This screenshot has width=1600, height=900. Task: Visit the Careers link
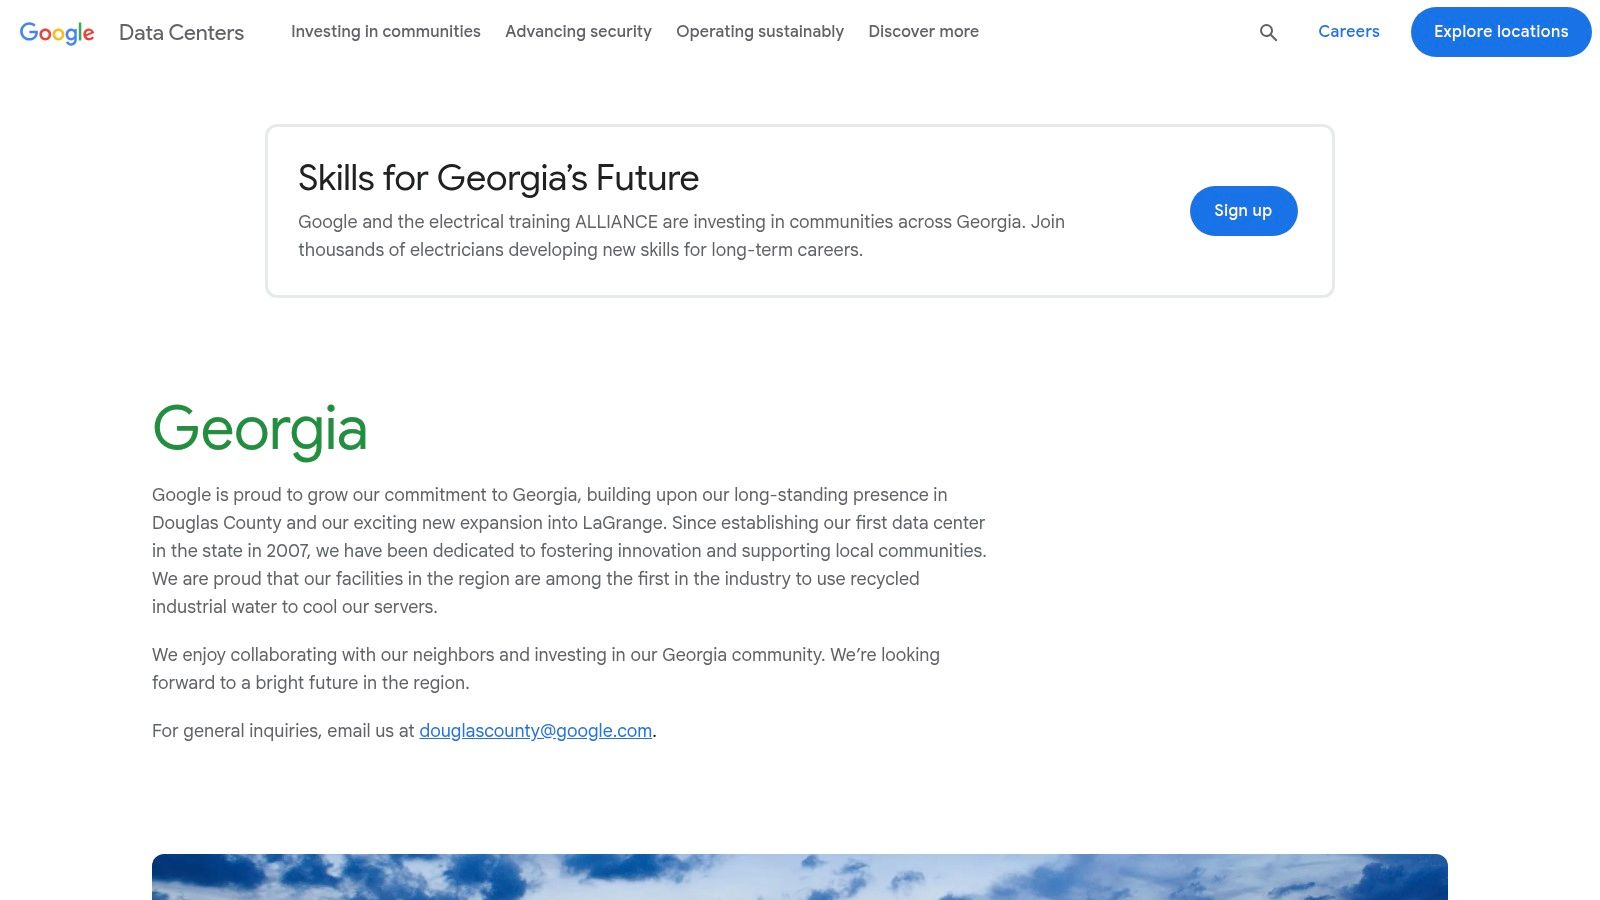point(1348,31)
